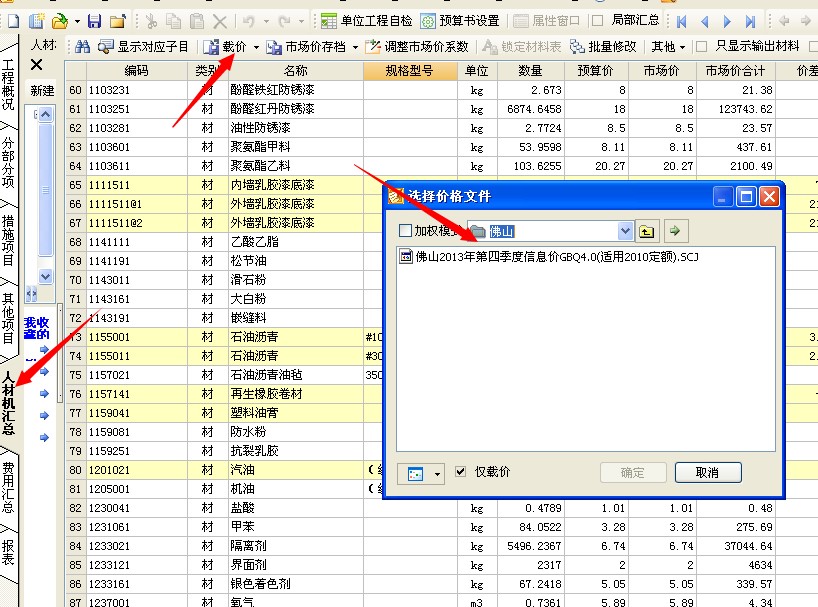The width and height of the screenshot is (818, 607).
Task: Open the 佛山 folder combo box dropdown
Action: click(x=625, y=230)
